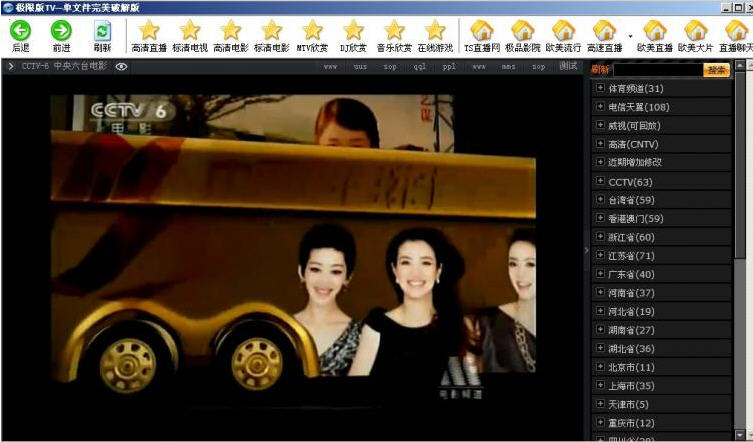Image resolution: width=753 pixels, height=442 pixels.
Task: Expand the 北京市(11) channel group
Action: tap(600, 367)
